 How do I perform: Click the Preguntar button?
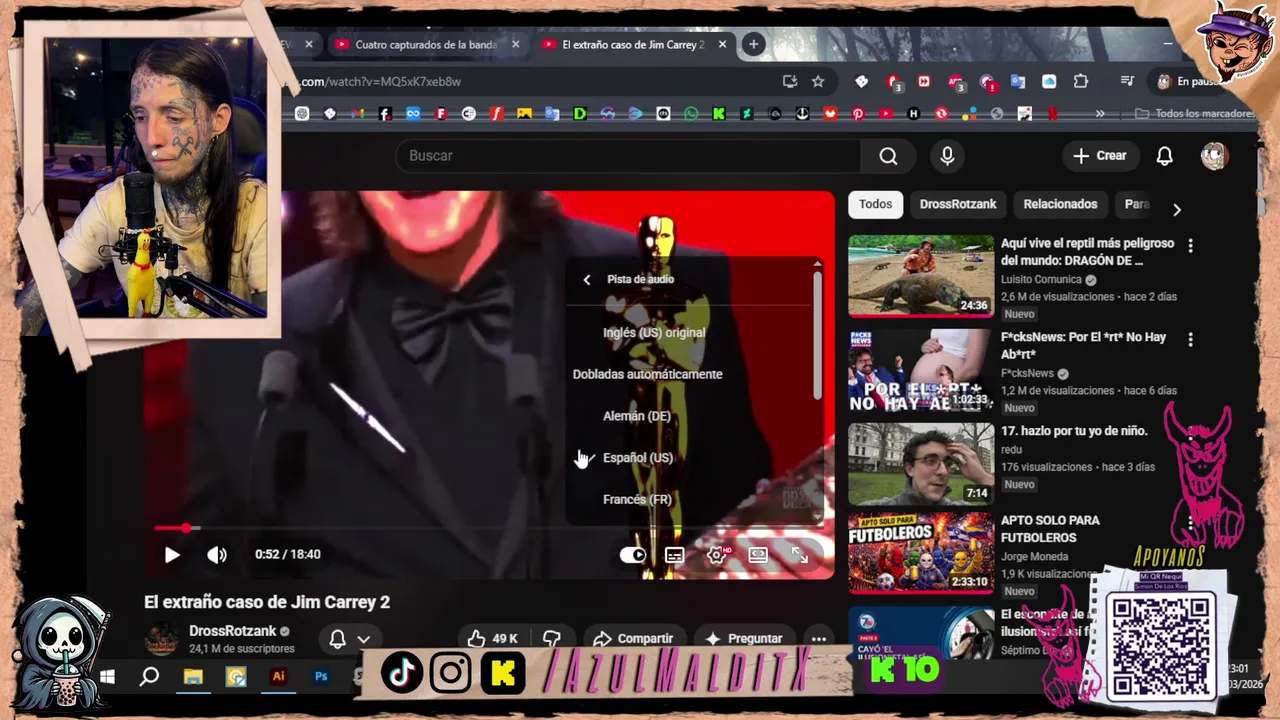point(743,638)
